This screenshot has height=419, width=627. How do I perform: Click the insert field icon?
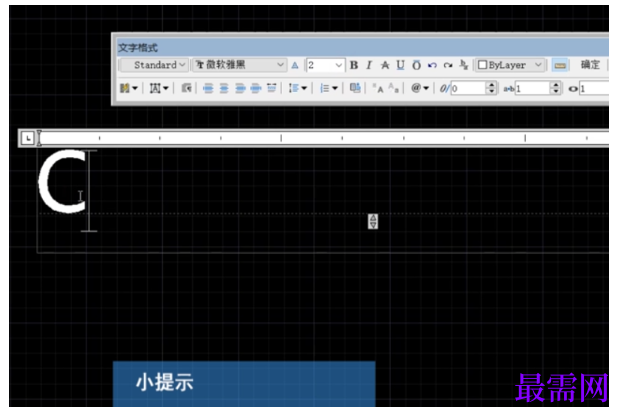coord(355,88)
